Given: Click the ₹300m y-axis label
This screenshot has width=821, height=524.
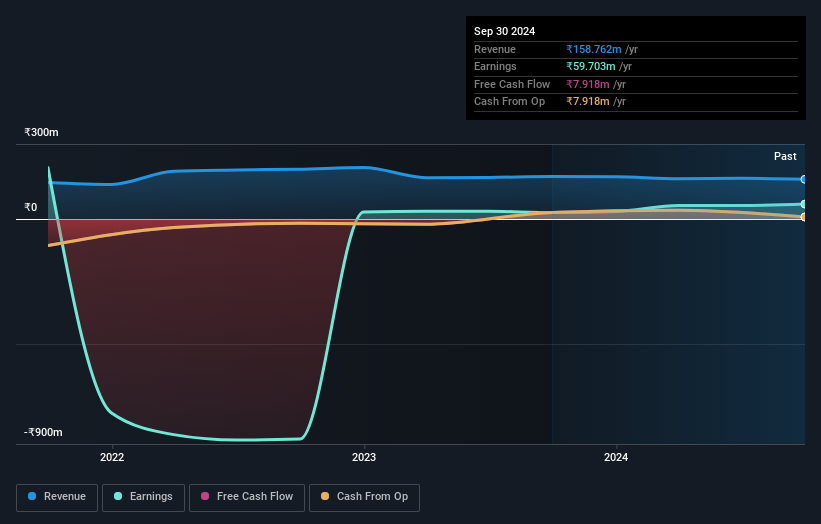Looking at the screenshot, I should pyautogui.click(x=41, y=132).
